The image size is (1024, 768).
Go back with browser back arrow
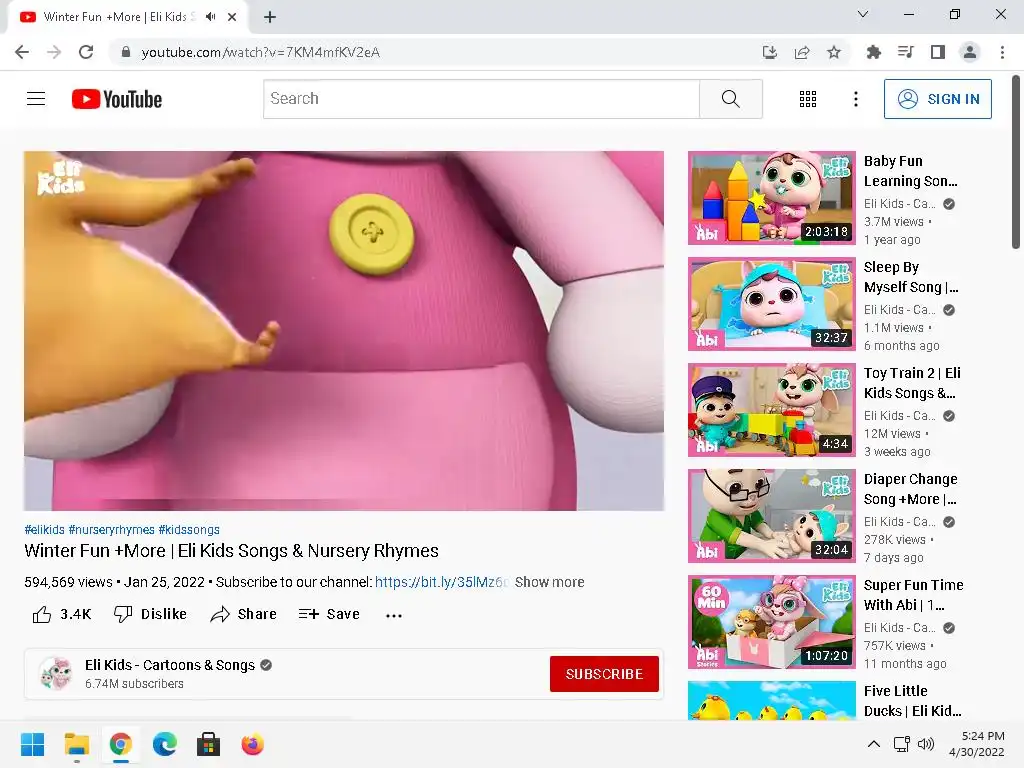22,52
